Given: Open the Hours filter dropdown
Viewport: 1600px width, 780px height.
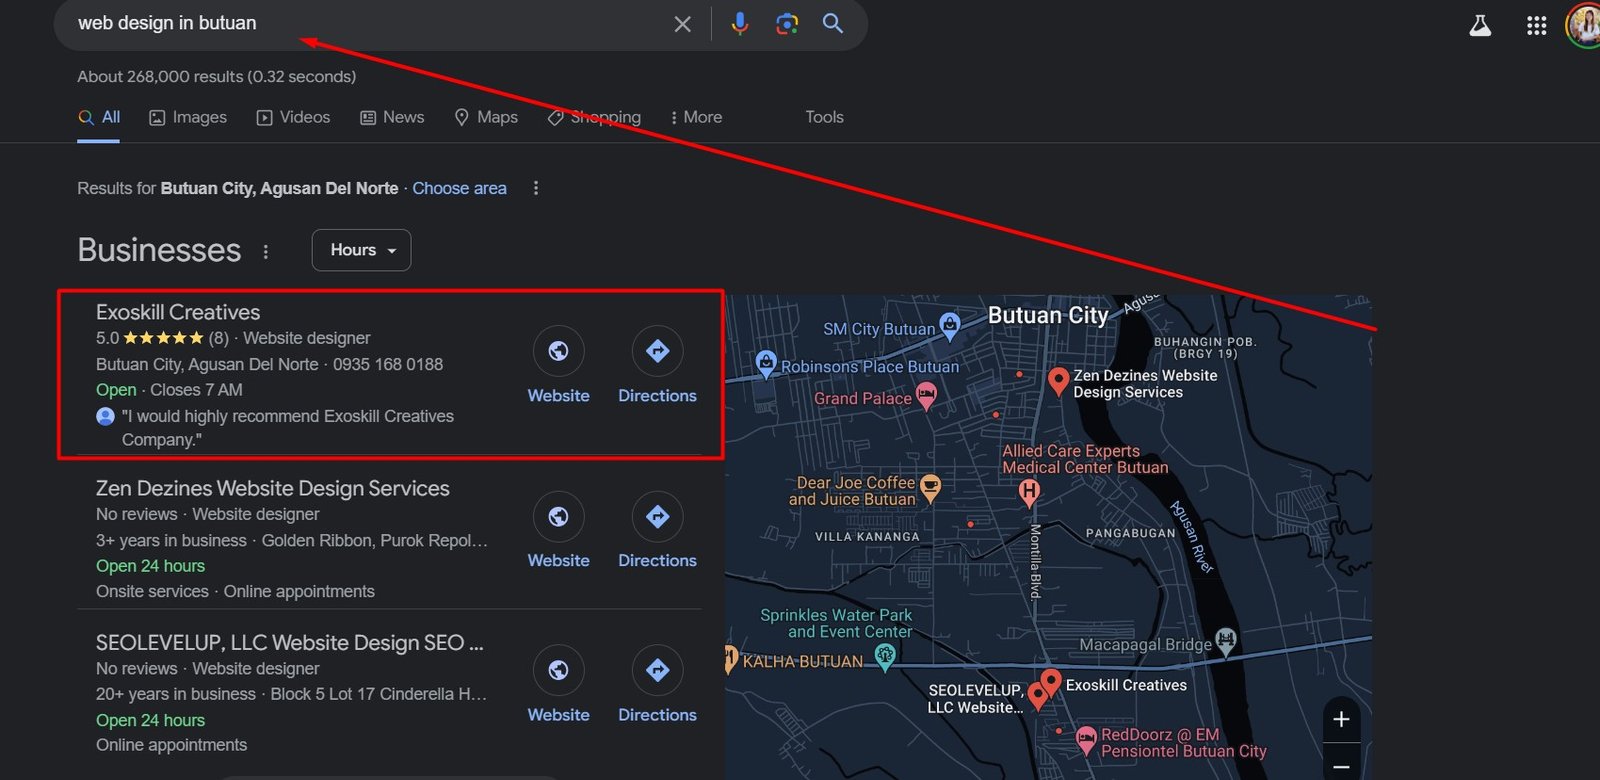Looking at the screenshot, I should tap(361, 250).
